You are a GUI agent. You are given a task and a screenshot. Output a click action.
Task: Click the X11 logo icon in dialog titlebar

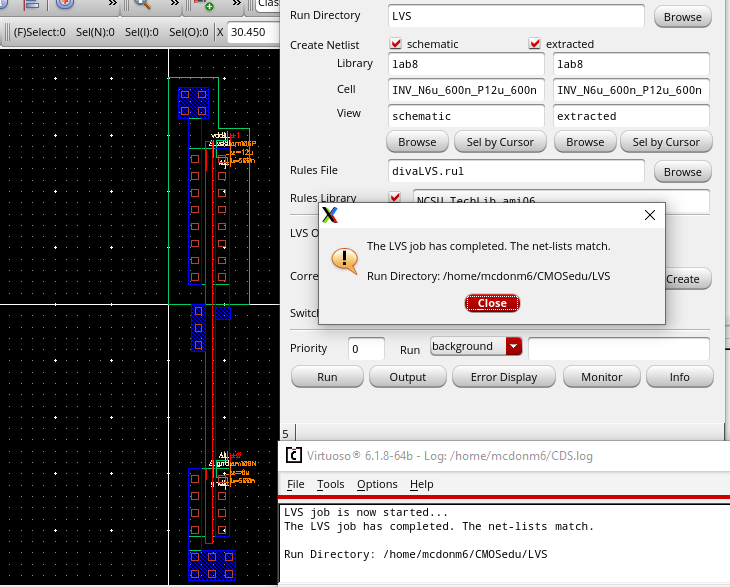click(x=329, y=215)
